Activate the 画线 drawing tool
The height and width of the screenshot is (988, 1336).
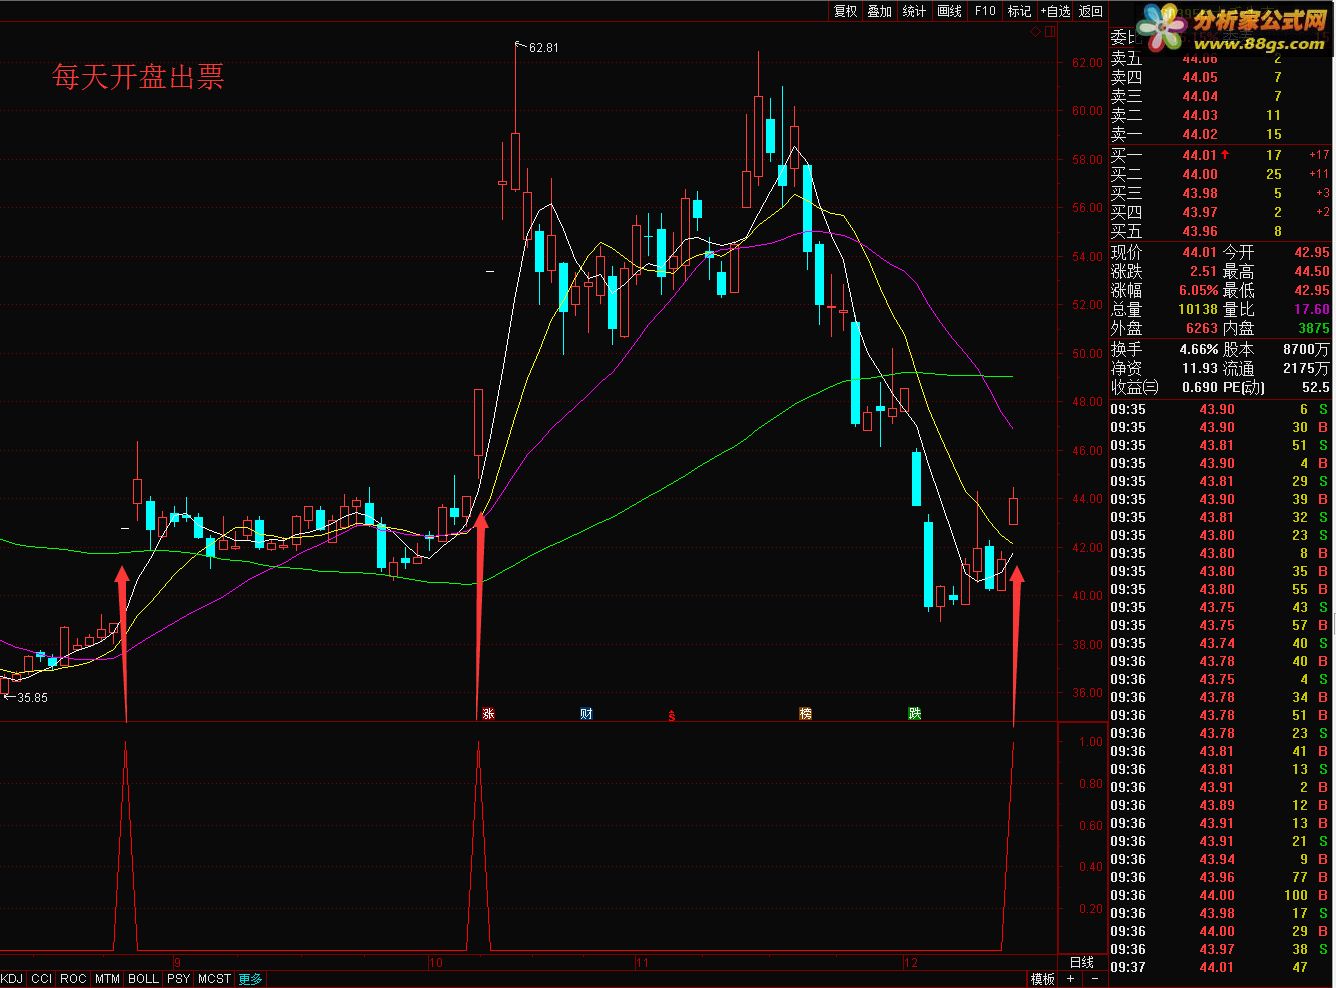pyautogui.click(x=949, y=11)
